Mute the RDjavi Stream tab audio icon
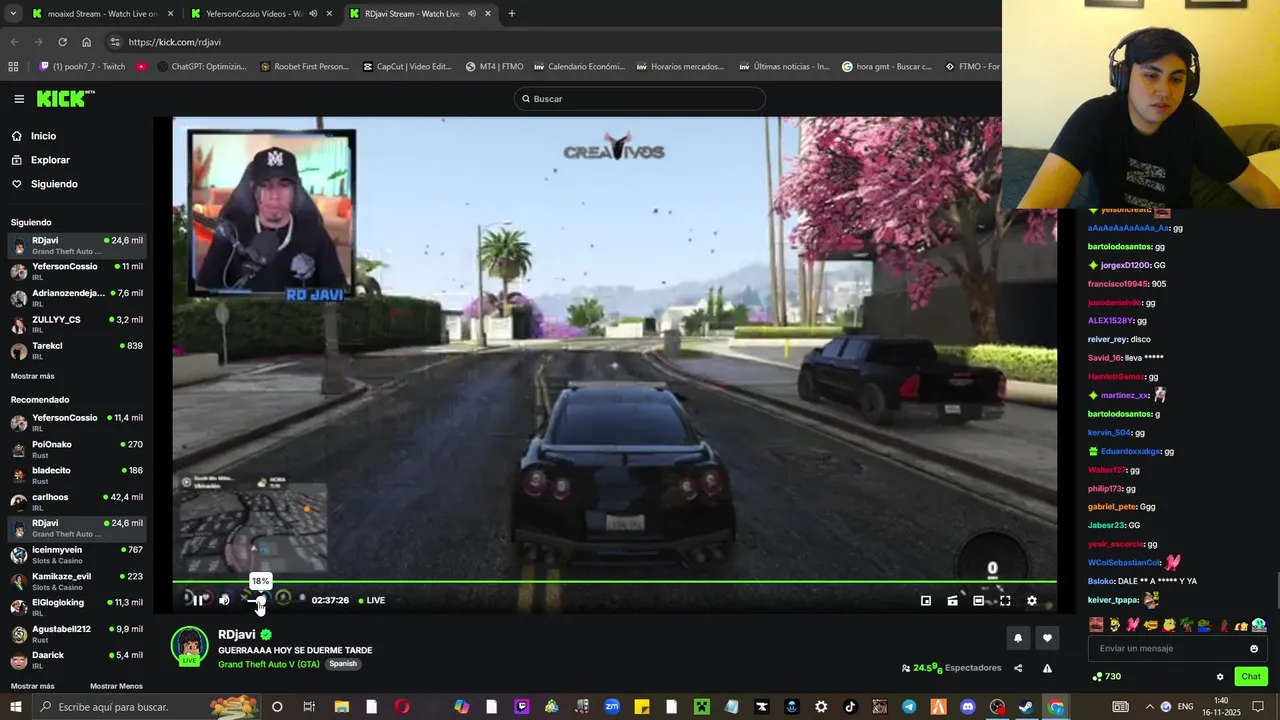Image resolution: width=1280 pixels, height=720 pixels. click(x=470, y=14)
